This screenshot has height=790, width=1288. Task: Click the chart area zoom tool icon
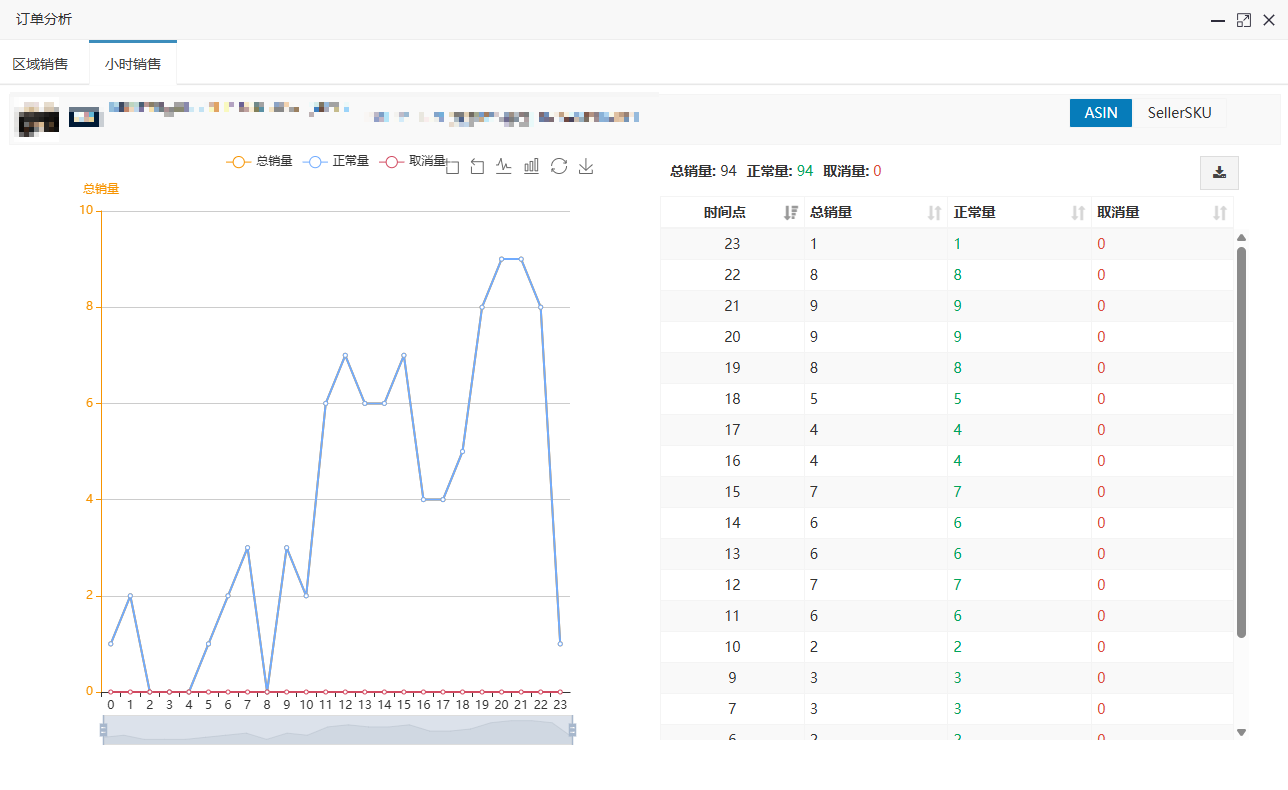click(452, 167)
